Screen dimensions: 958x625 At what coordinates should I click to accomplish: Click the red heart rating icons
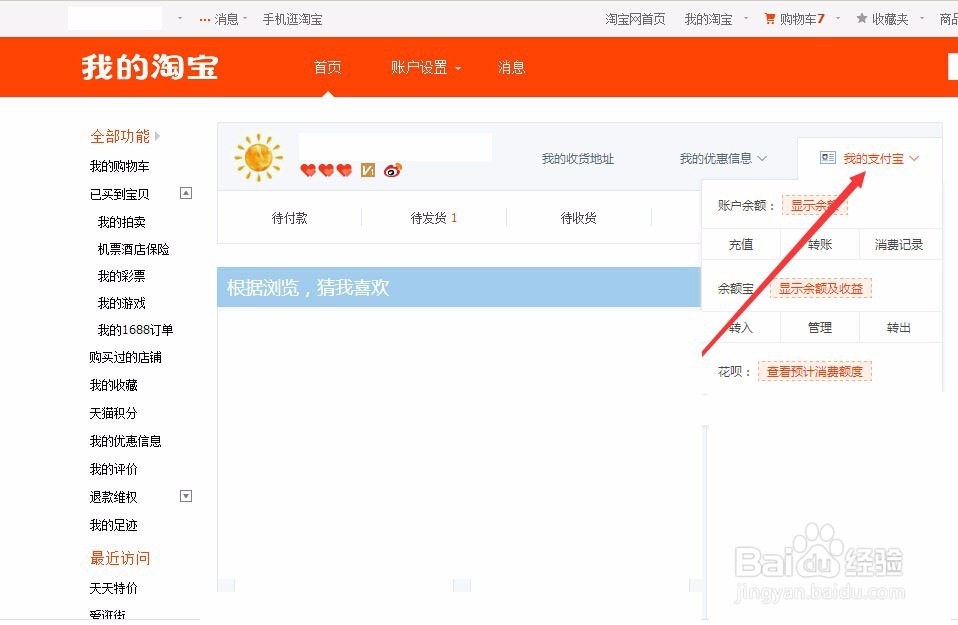coord(327,170)
